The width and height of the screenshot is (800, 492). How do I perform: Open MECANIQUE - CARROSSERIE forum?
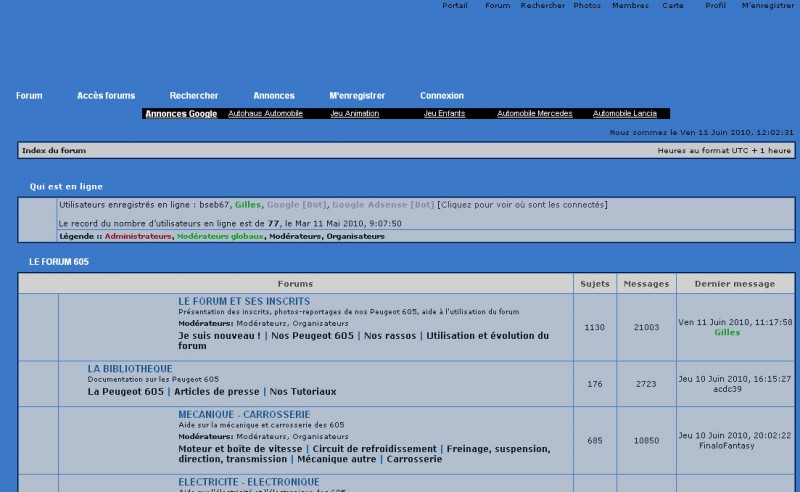click(x=244, y=415)
